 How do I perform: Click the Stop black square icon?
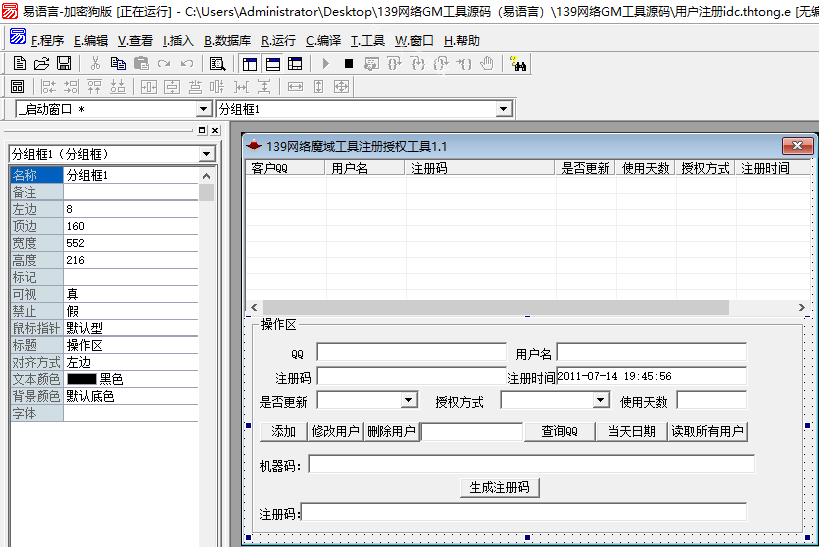click(349, 64)
